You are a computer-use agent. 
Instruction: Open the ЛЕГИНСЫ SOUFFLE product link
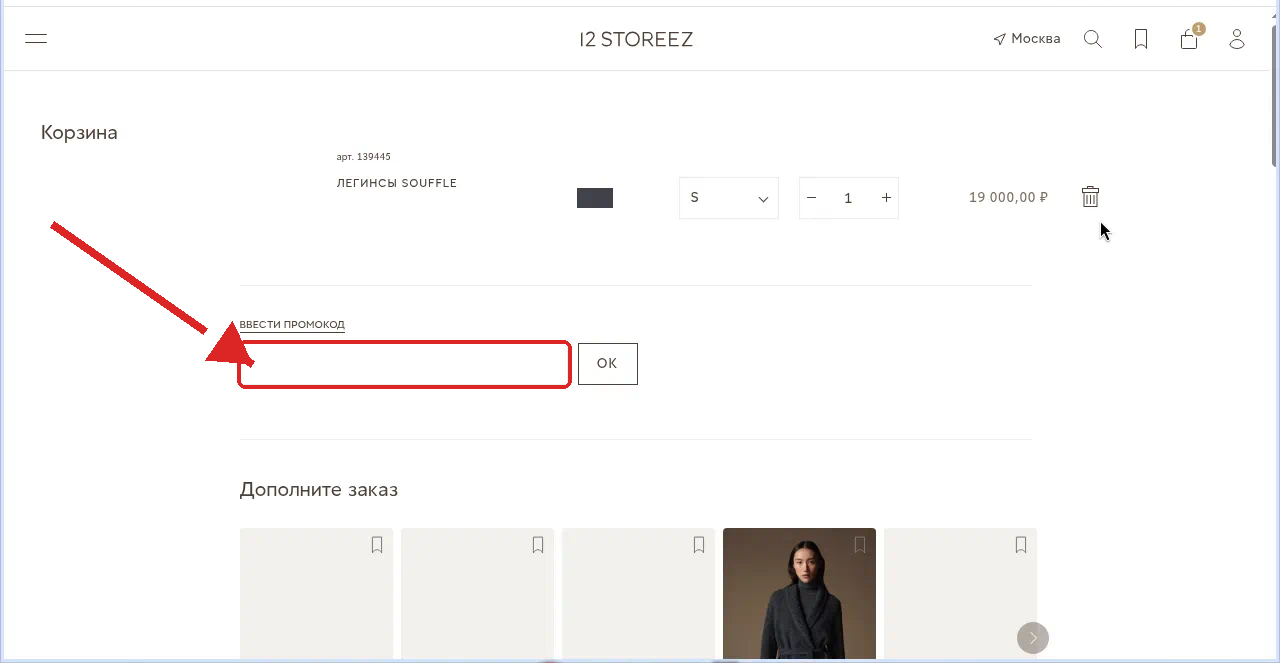[397, 183]
